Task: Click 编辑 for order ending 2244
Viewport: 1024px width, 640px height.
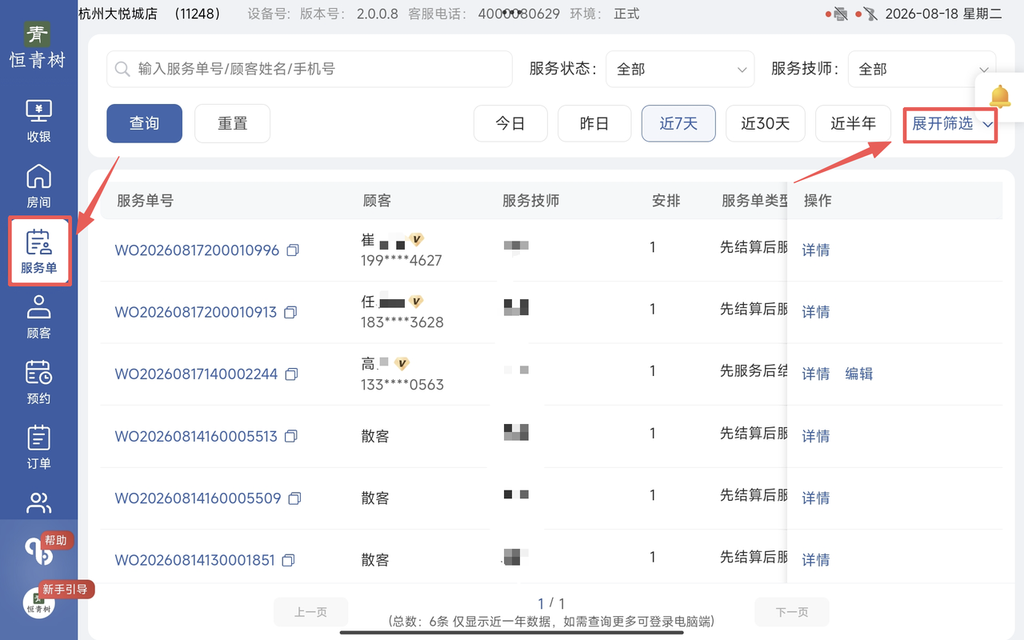Action: [x=859, y=374]
